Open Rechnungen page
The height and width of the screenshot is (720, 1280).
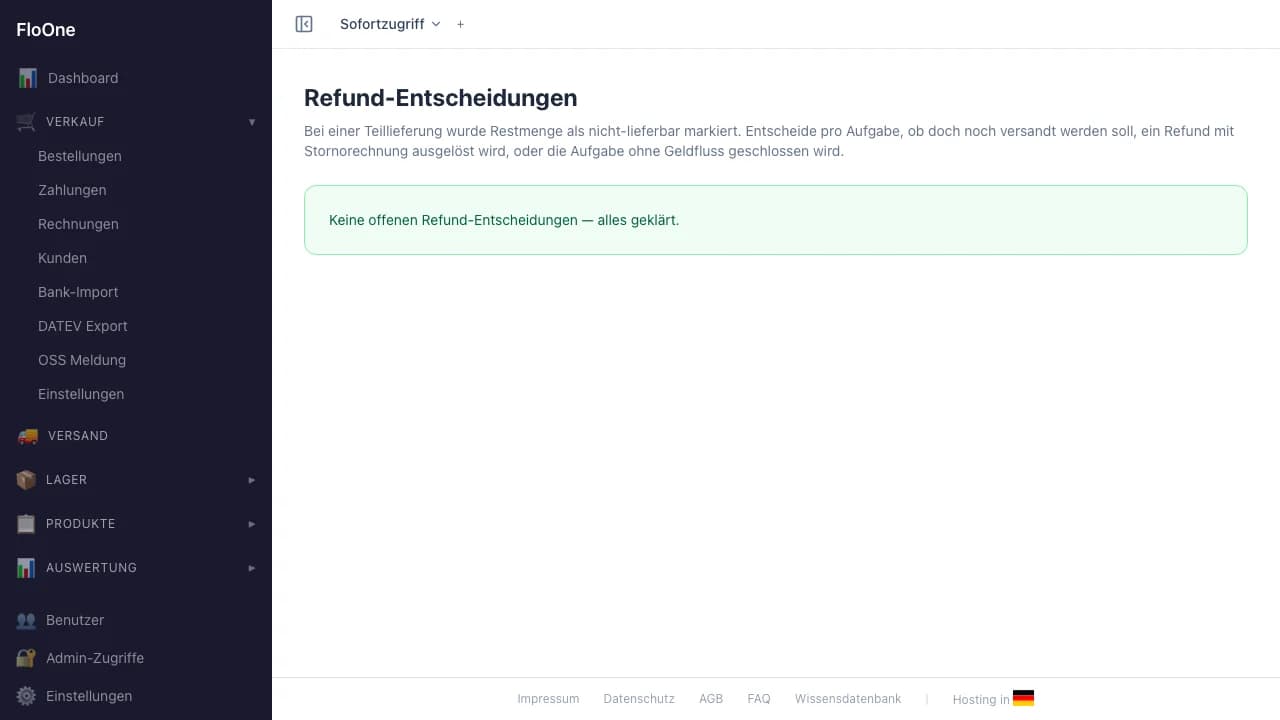(x=78, y=224)
